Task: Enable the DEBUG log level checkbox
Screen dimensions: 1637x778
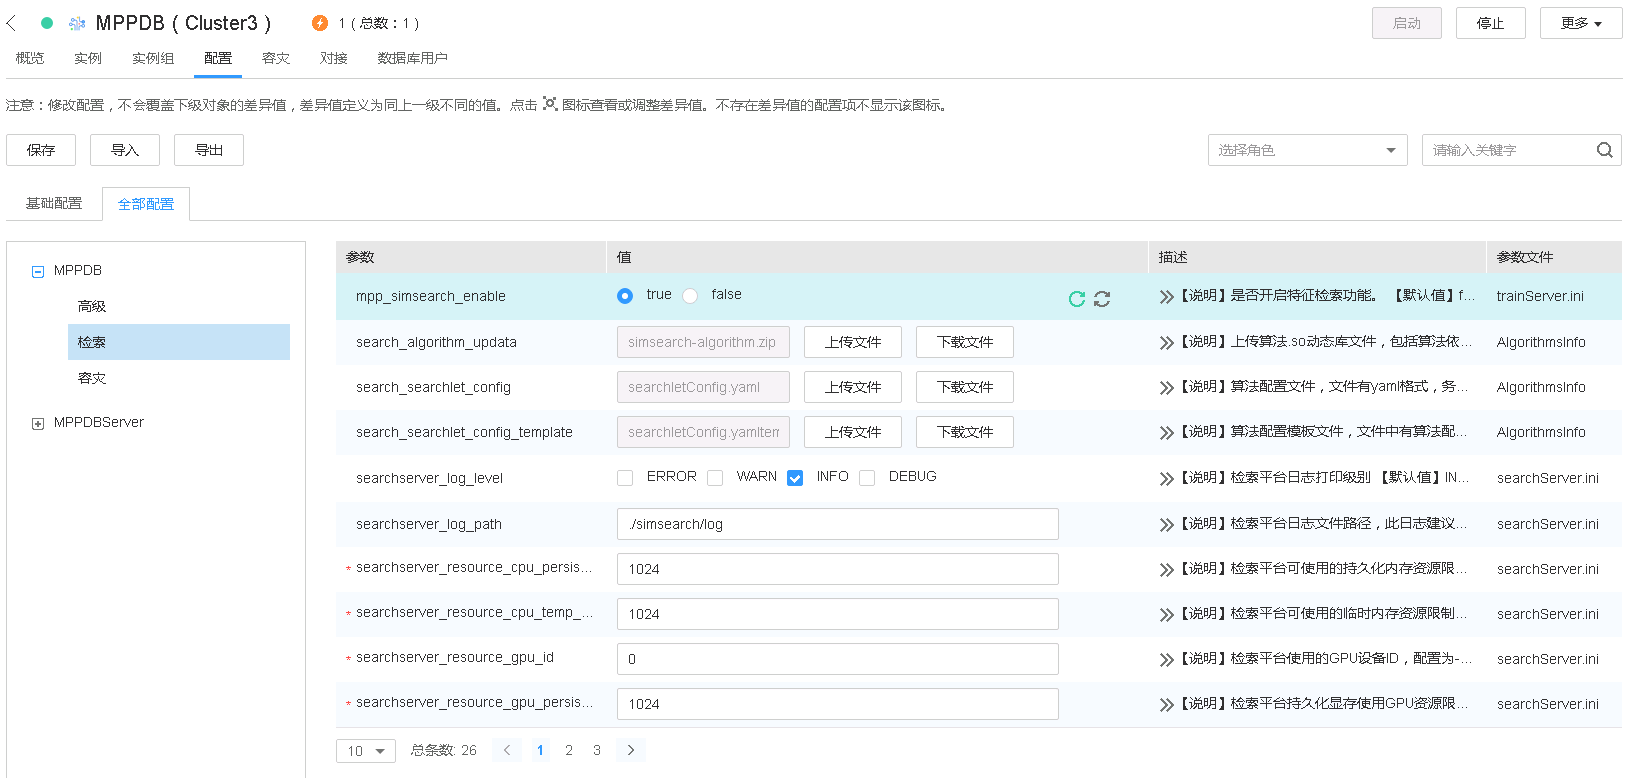Action: [867, 478]
